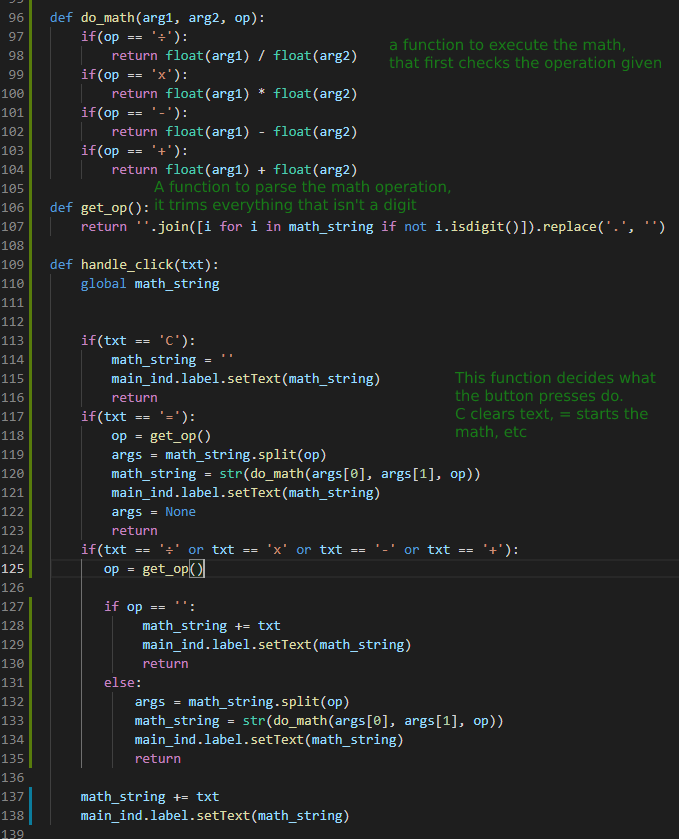Click the isdigit() call on line 107
679x839 pixels.
(485, 227)
